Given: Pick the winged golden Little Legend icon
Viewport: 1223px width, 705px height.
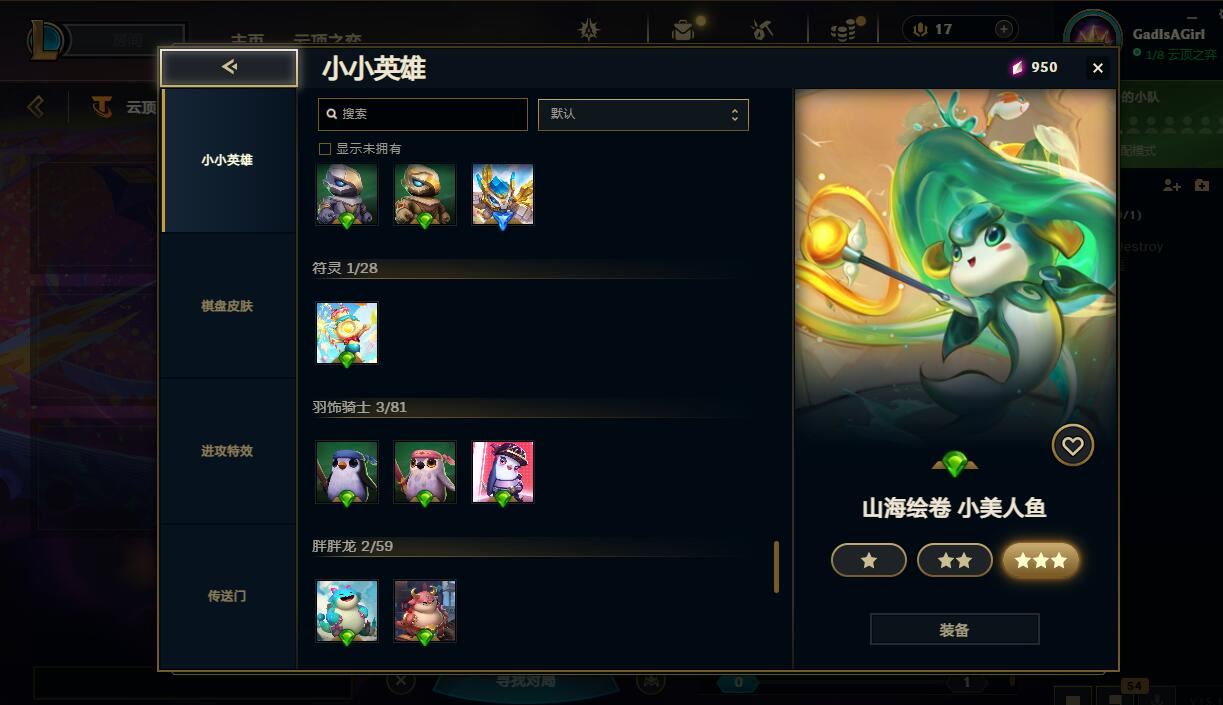Looking at the screenshot, I should coord(503,195).
